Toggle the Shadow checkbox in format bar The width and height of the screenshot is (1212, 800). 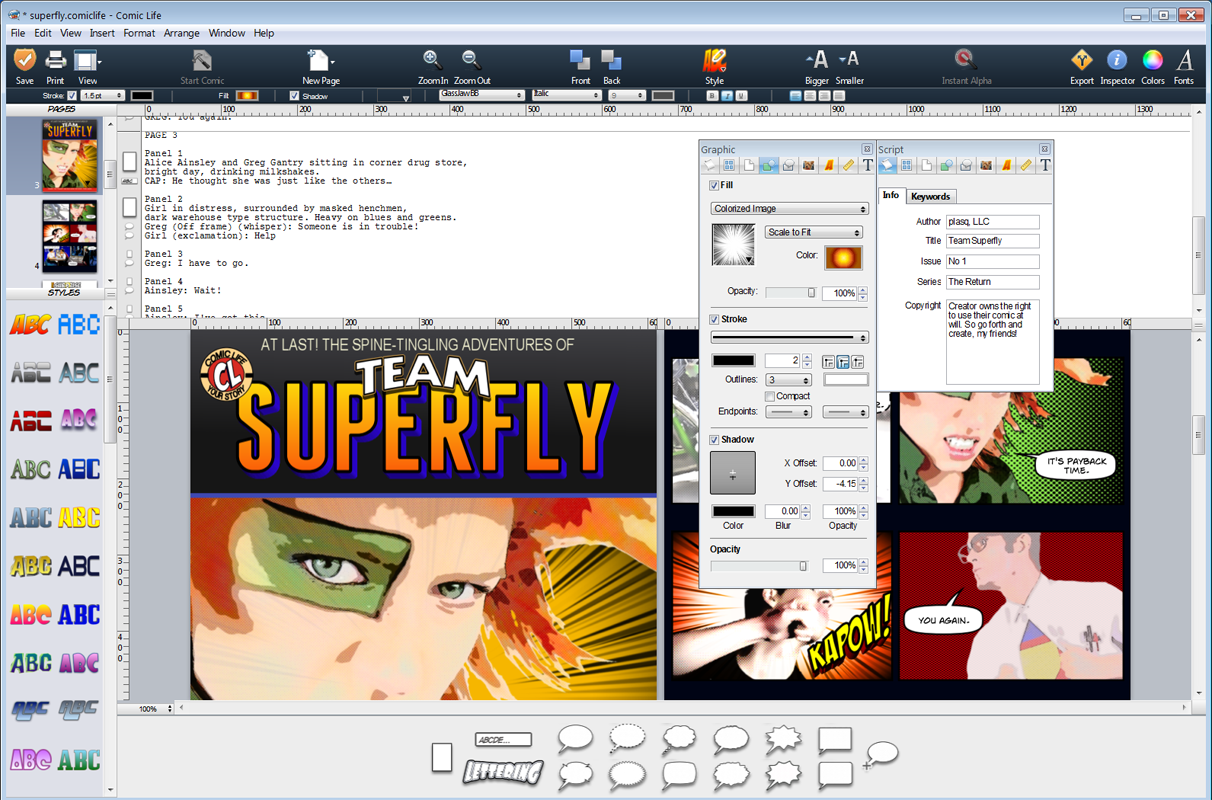click(x=294, y=96)
